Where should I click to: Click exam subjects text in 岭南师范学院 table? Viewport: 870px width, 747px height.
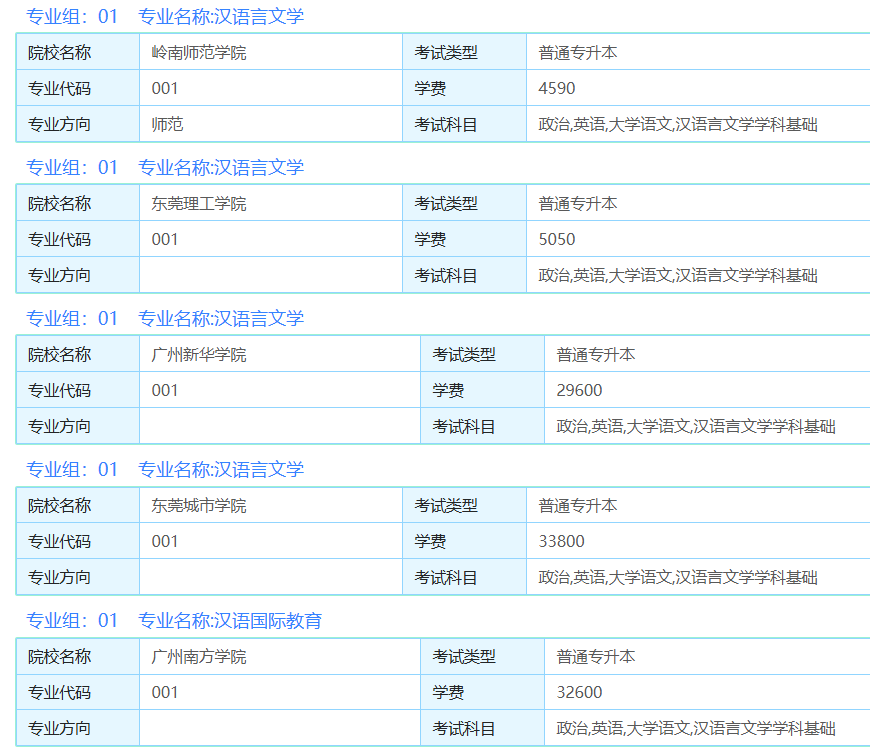coord(678,124)
